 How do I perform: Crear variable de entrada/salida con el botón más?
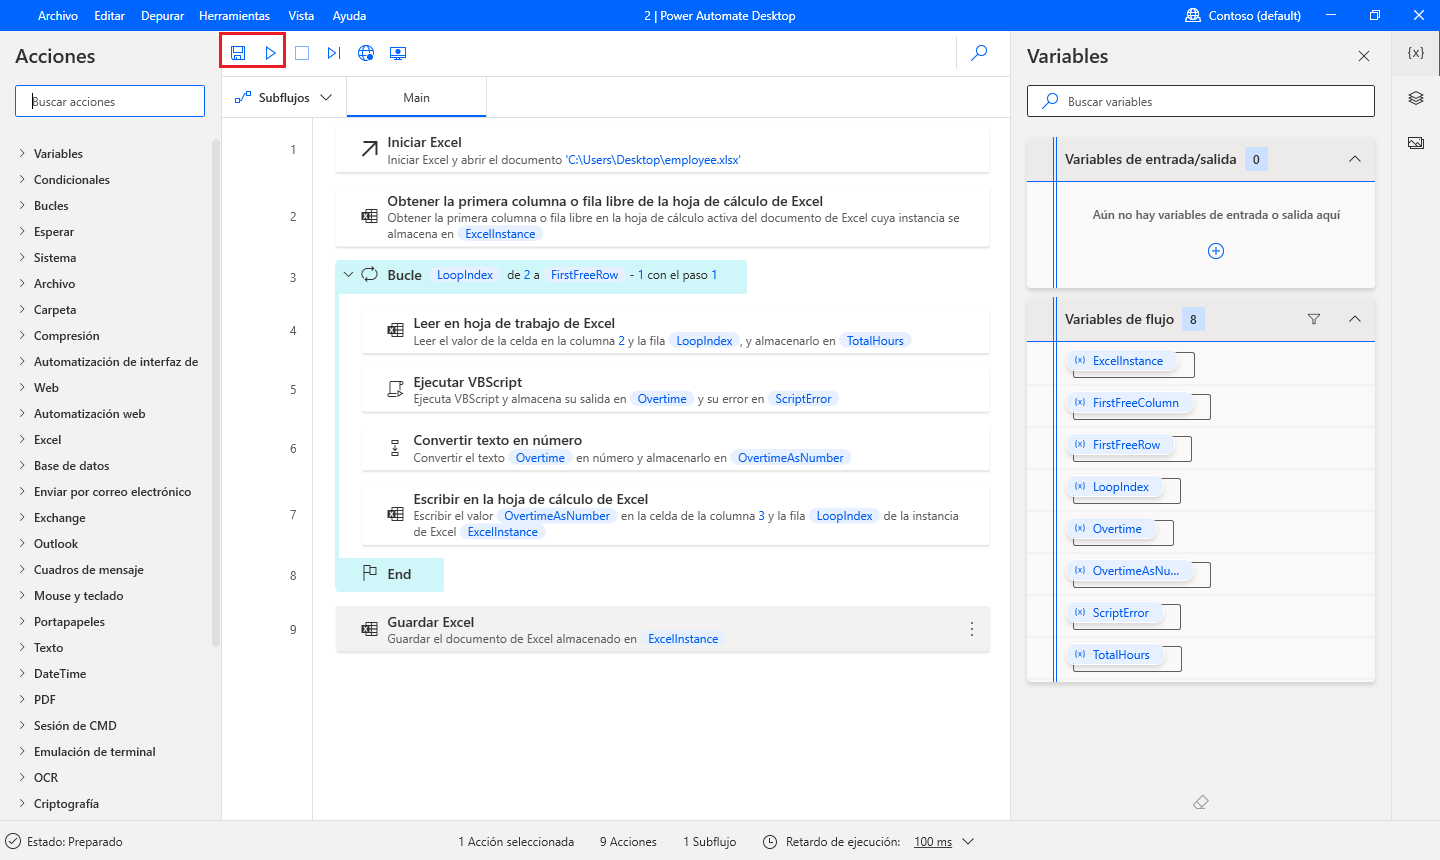[1216, 251]
